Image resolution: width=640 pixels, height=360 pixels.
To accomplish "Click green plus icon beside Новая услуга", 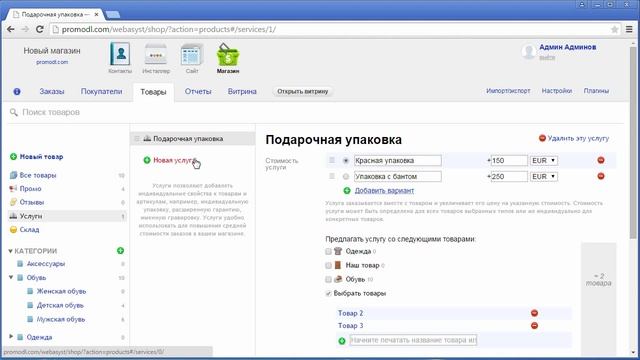I will [x=147, y=160].
